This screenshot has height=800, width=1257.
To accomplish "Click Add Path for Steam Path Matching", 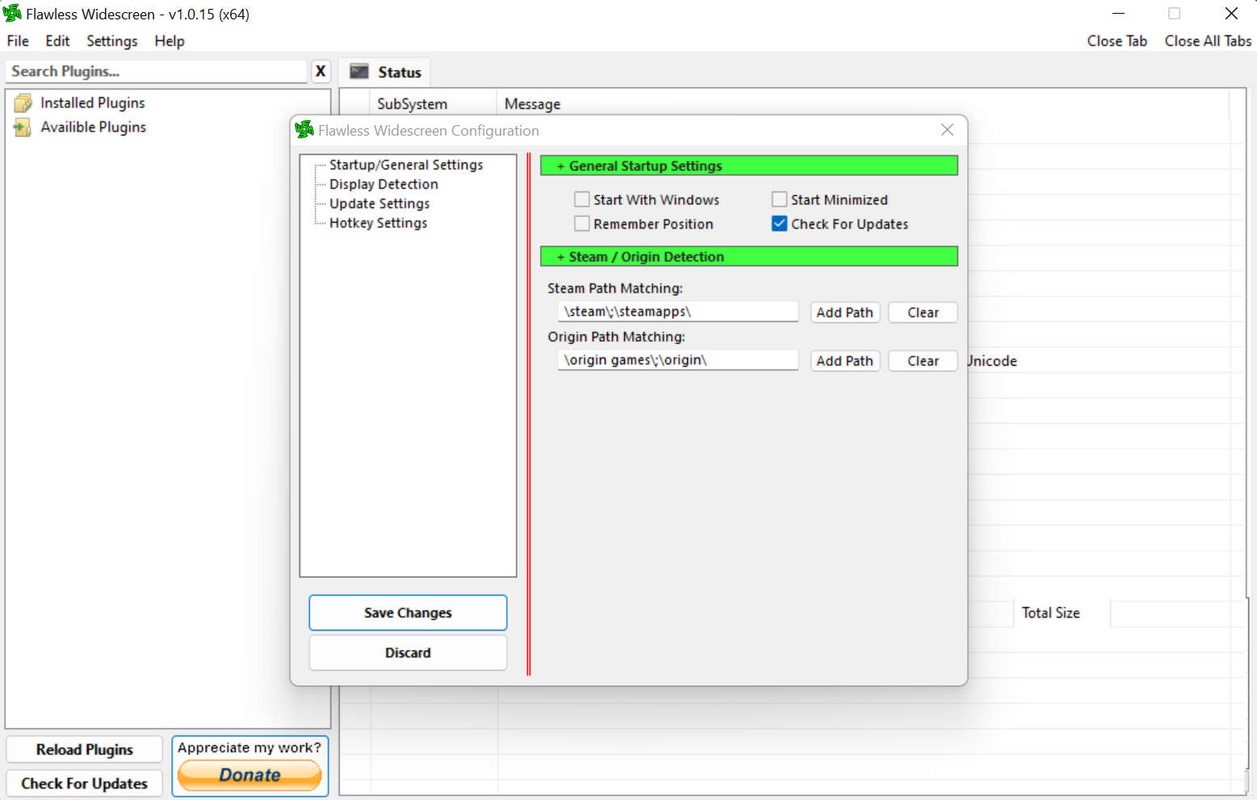I will [x=844, y=312].
